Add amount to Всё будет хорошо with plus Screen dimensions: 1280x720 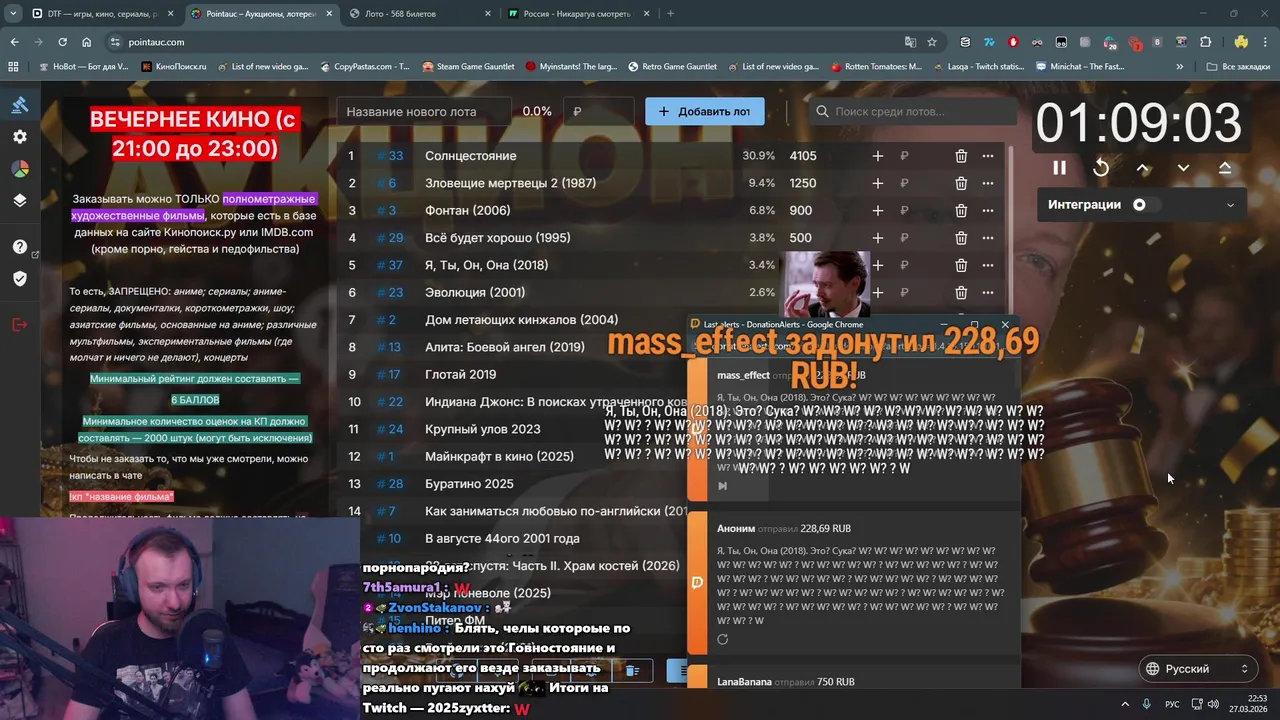[x=878, y=238]
